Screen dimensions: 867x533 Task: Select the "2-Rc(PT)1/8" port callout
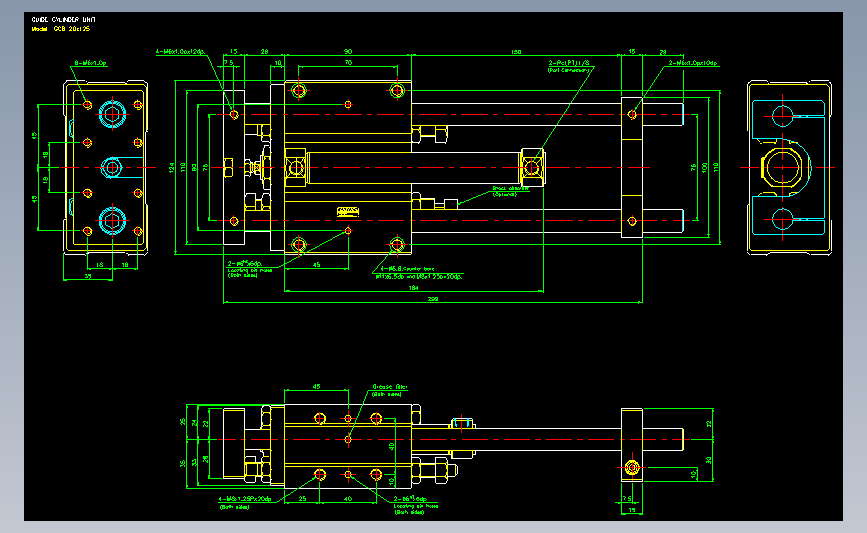(x=569, y=63)
